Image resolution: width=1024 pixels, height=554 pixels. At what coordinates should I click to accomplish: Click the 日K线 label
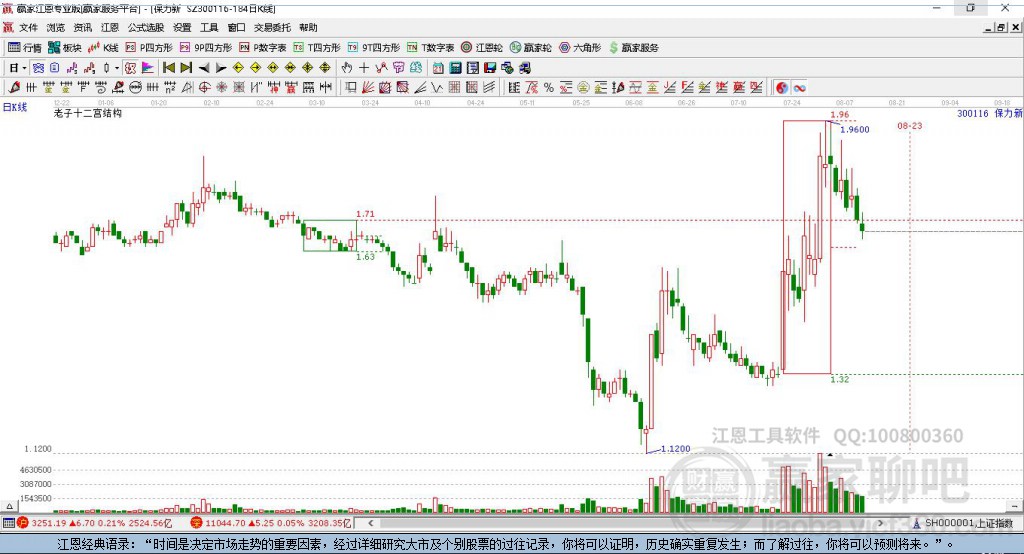coord(15,107)
